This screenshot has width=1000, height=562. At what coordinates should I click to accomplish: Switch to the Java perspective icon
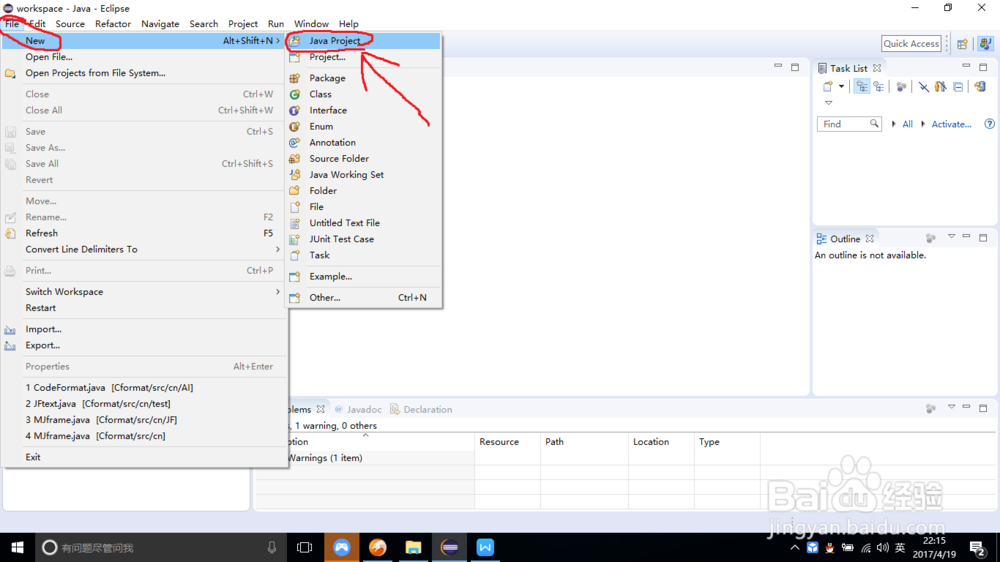985,44
